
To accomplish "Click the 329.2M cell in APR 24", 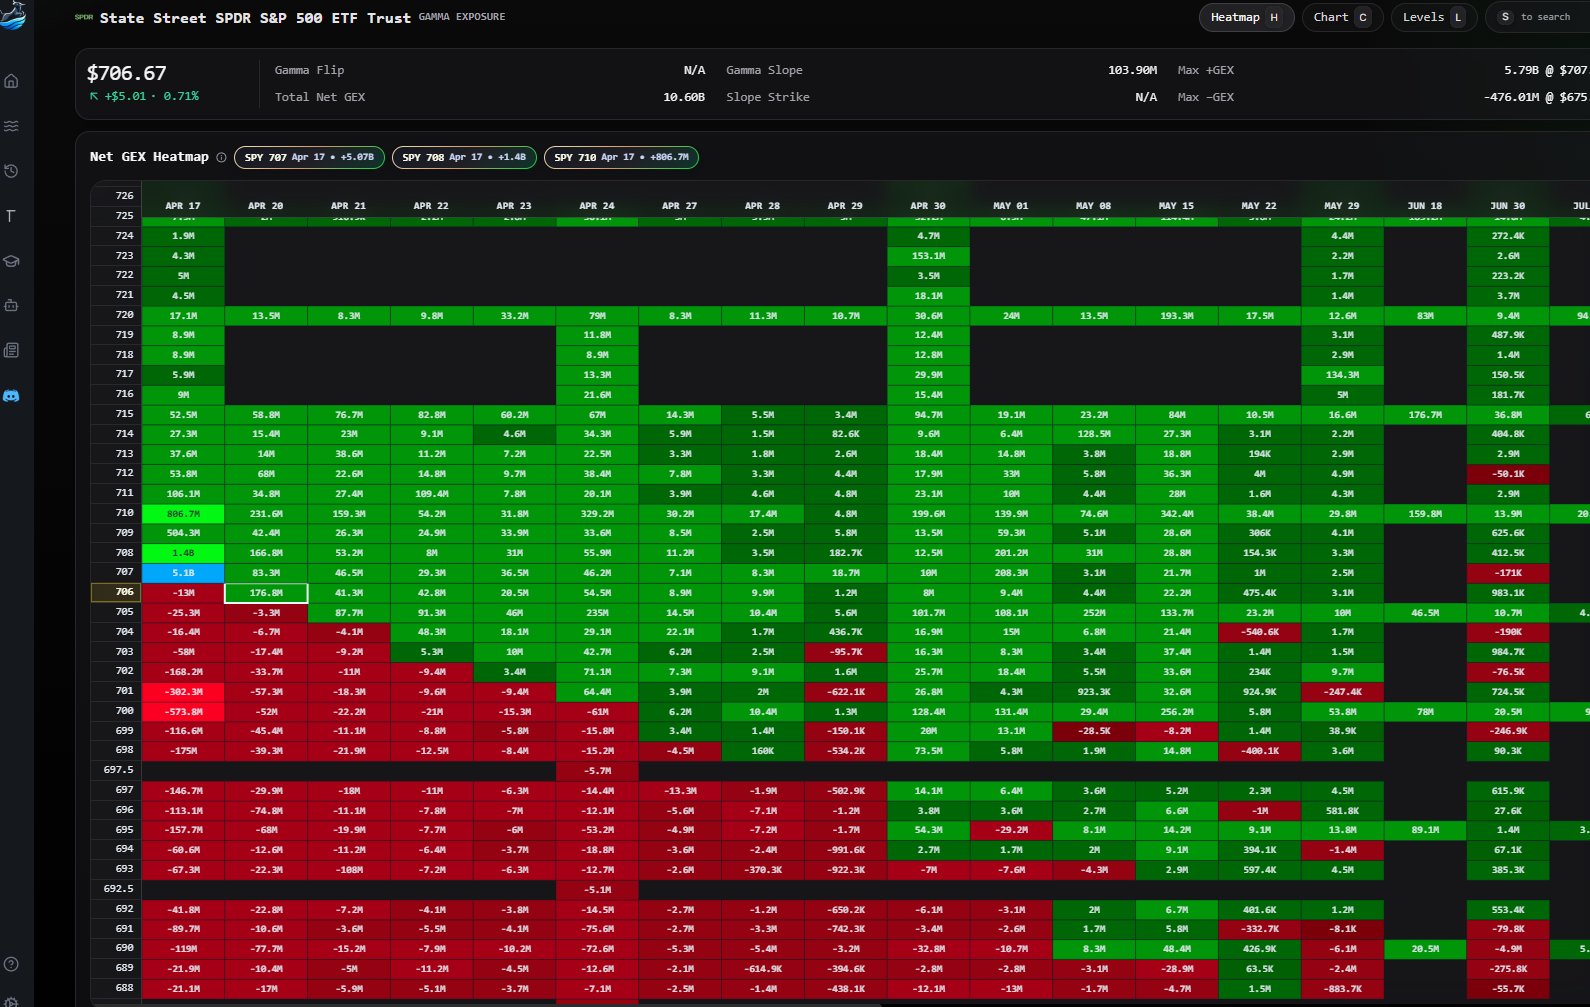I will [597, 513].
